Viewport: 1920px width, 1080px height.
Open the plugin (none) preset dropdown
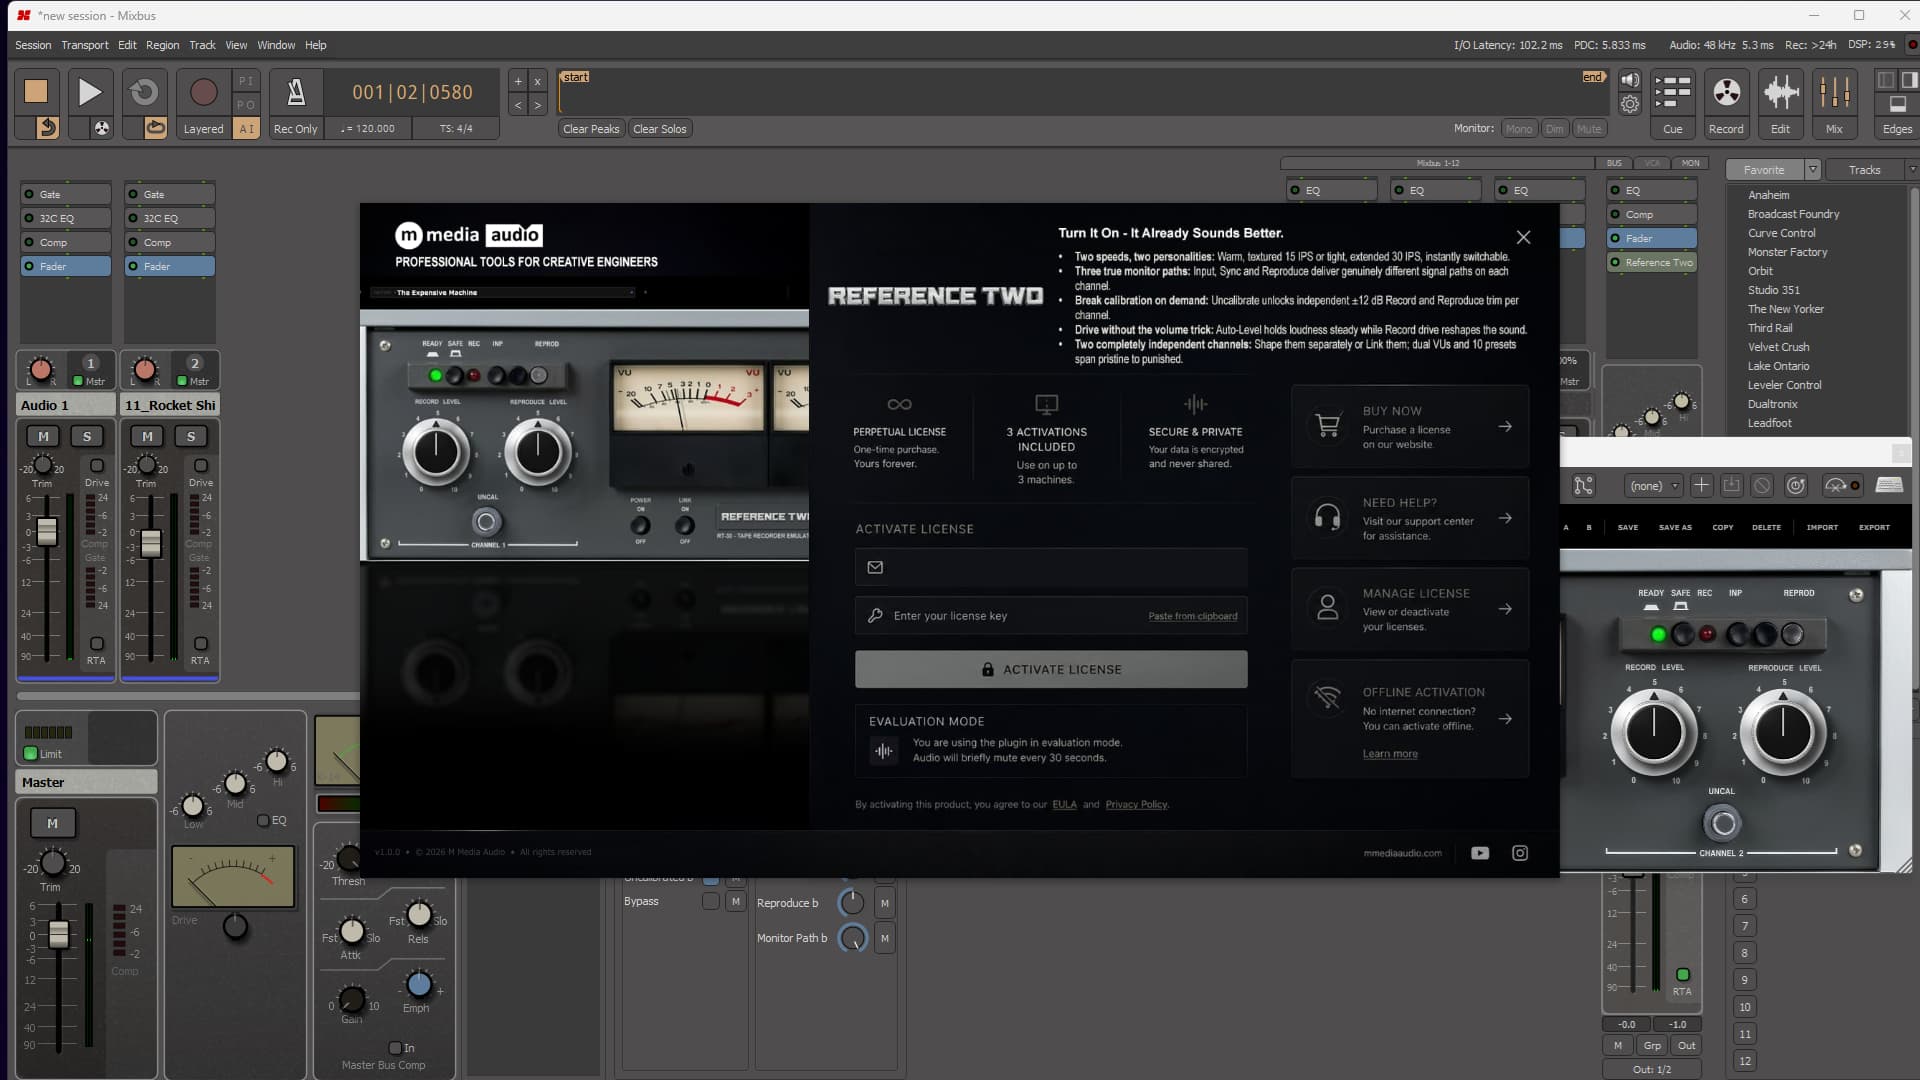coord(1652,486)
